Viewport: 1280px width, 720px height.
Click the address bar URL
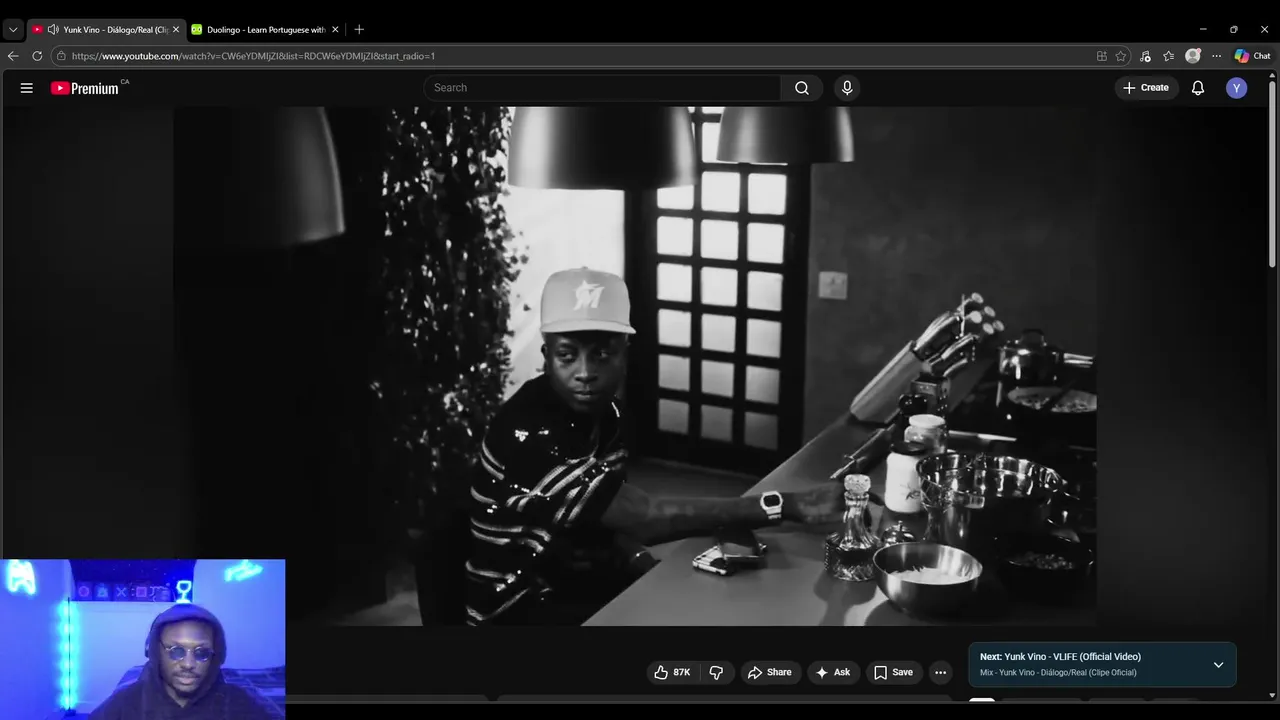pos(253,56)
